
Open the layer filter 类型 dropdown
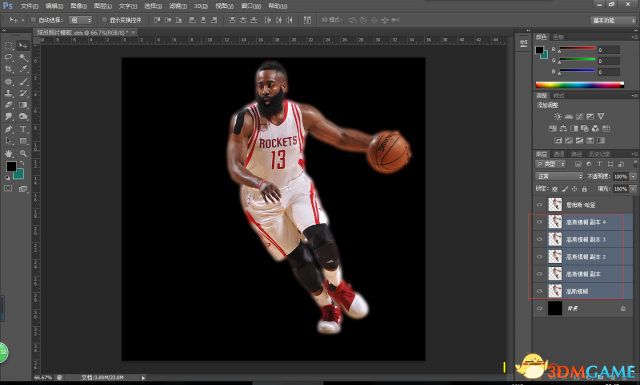point(551,164)
